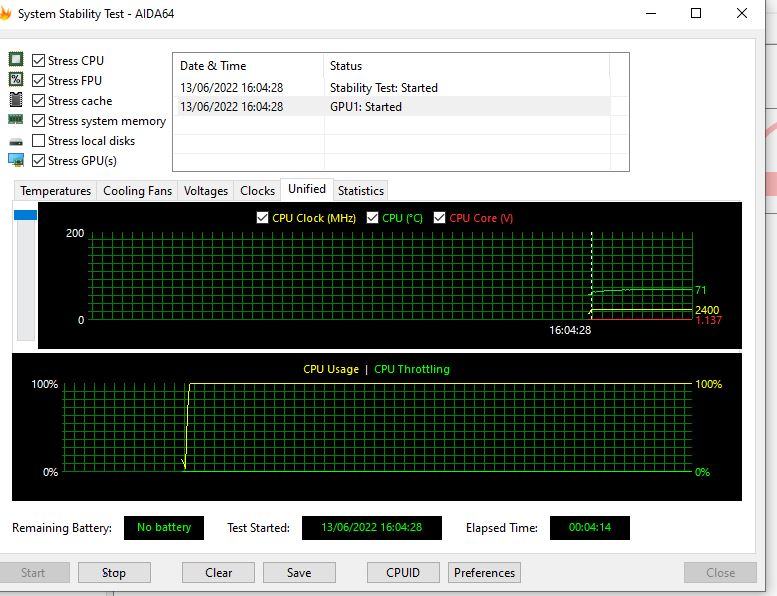This screenshot has width=777, height=596.
Task: Select the 'Stability Test: Started' log row
Action: click(391, 88)
